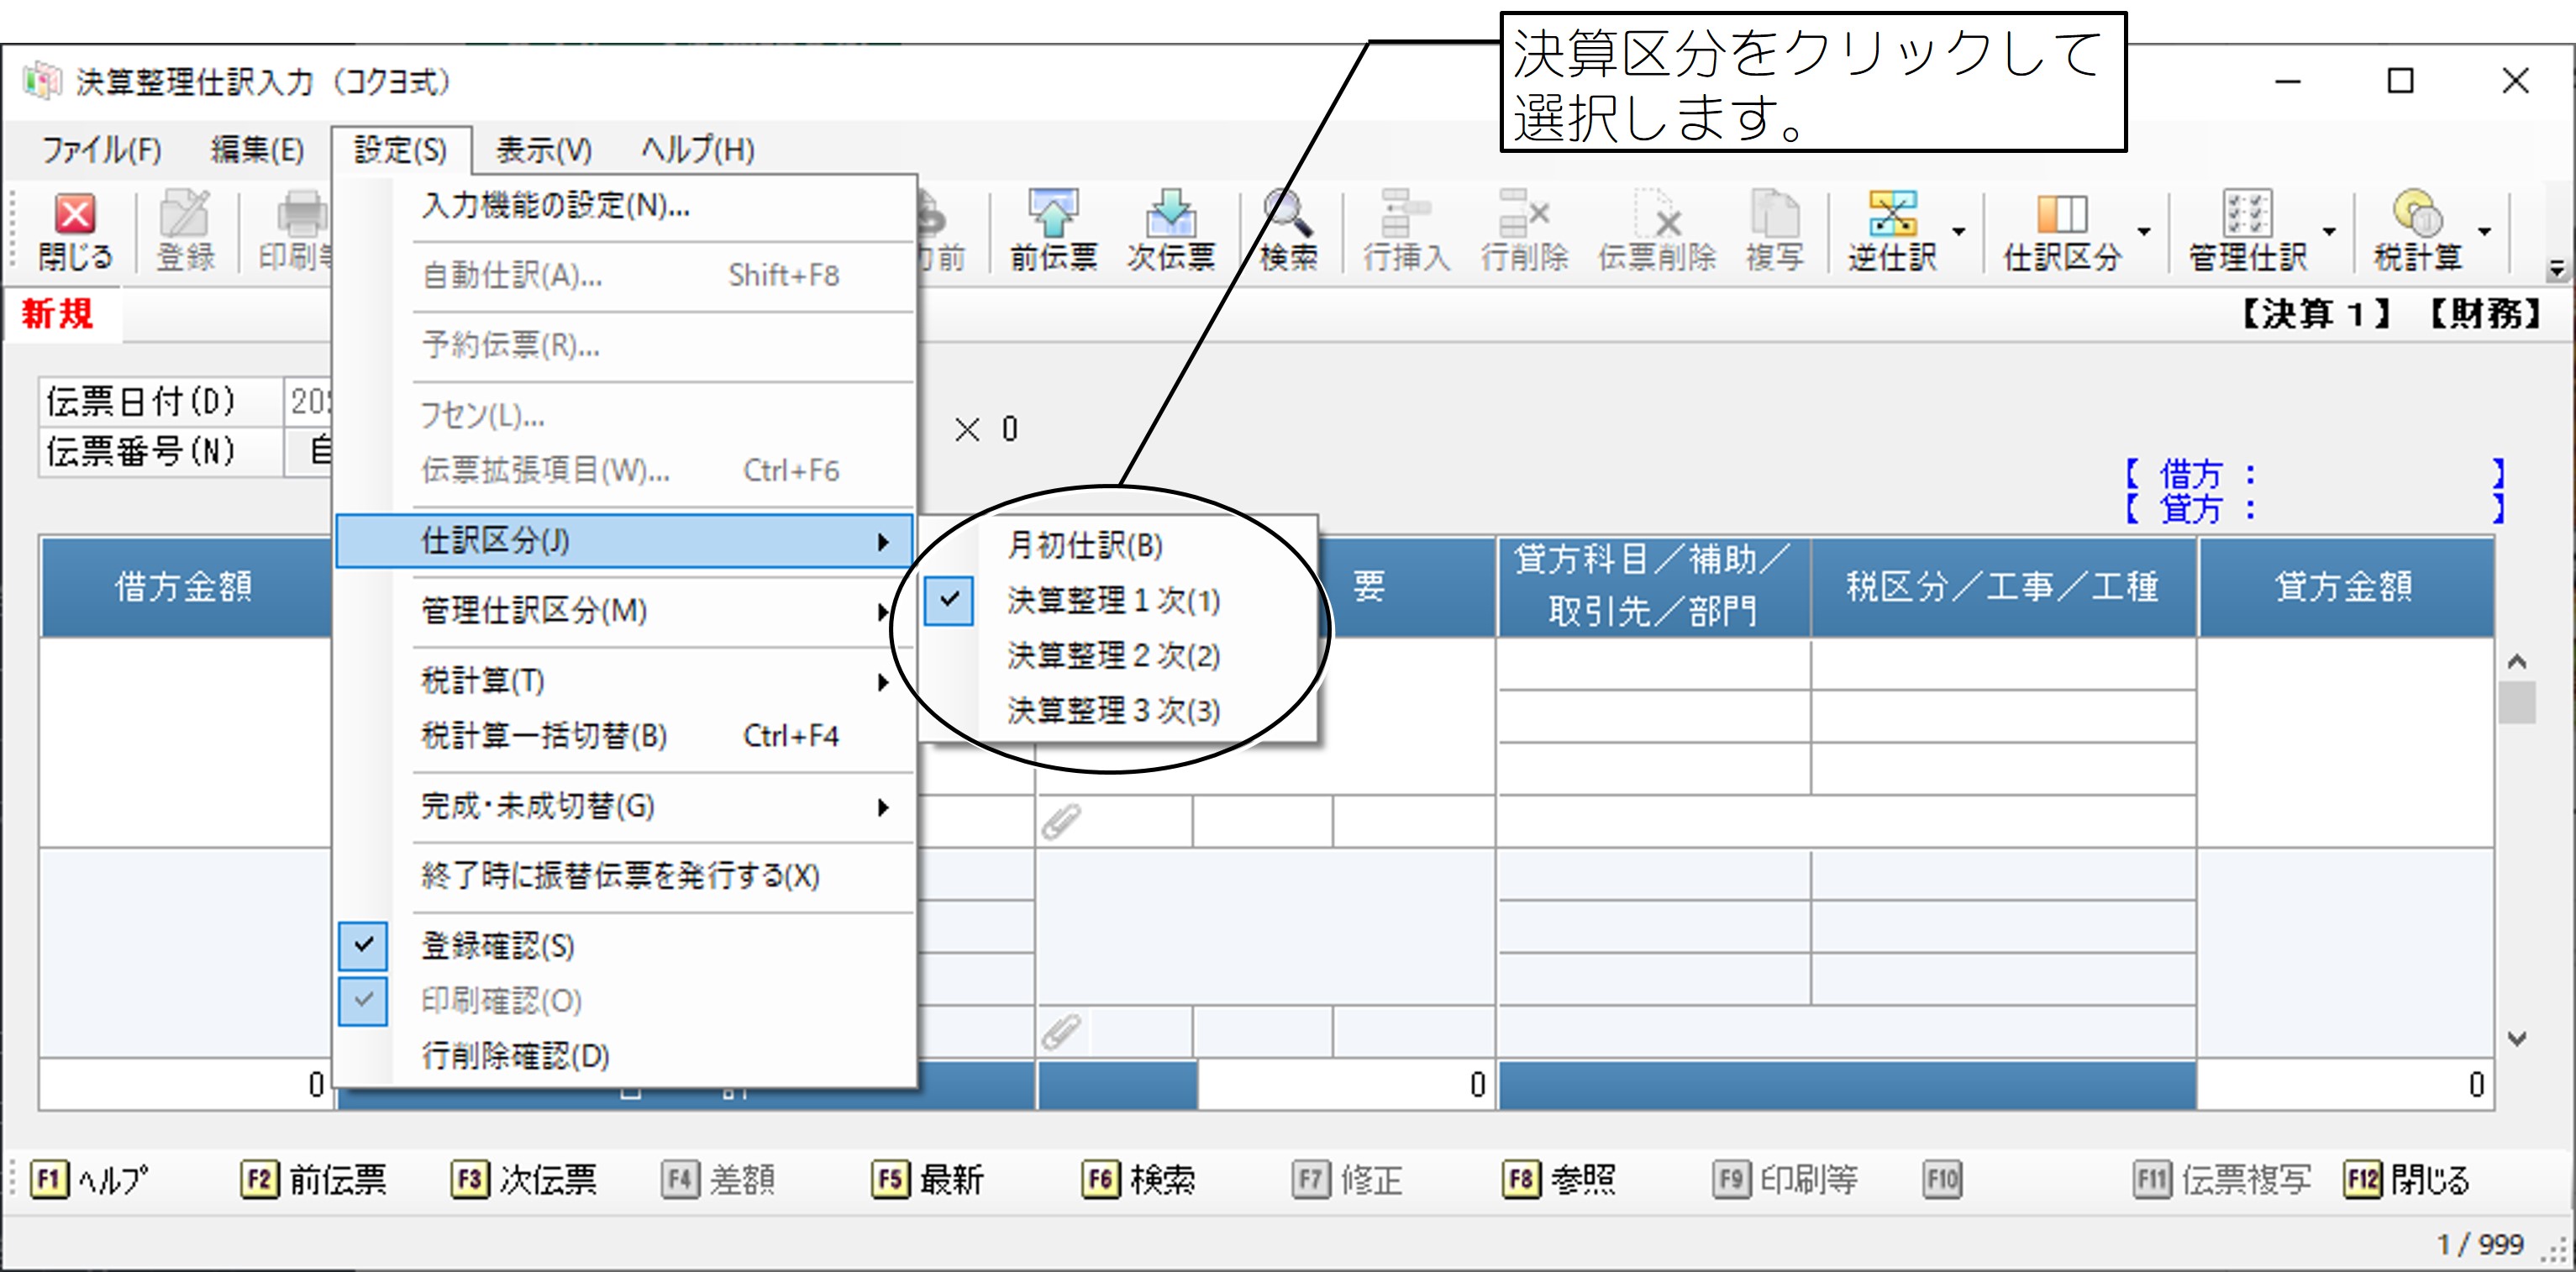This screenshot has width=2576, height=1272.
Task: Click the 登録 toolbar icon
Action: click(186, 232)
